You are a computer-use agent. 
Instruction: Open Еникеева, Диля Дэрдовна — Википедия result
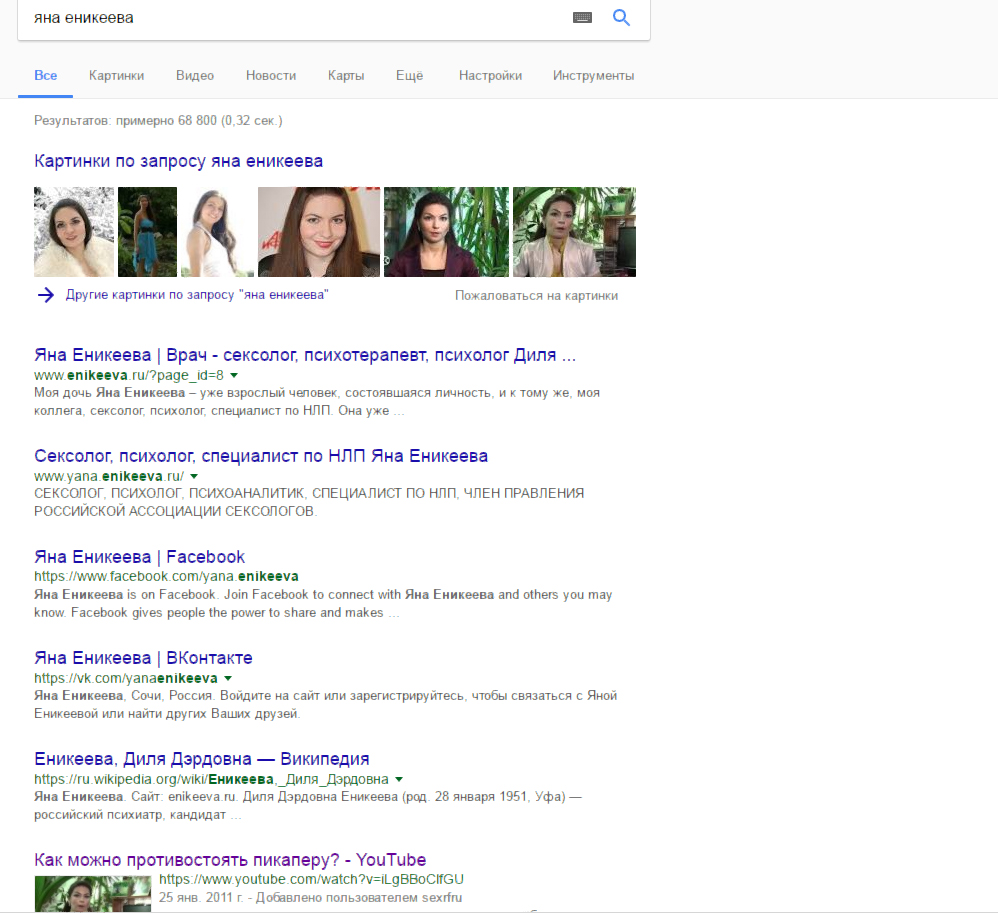click(x=202, y=759)
